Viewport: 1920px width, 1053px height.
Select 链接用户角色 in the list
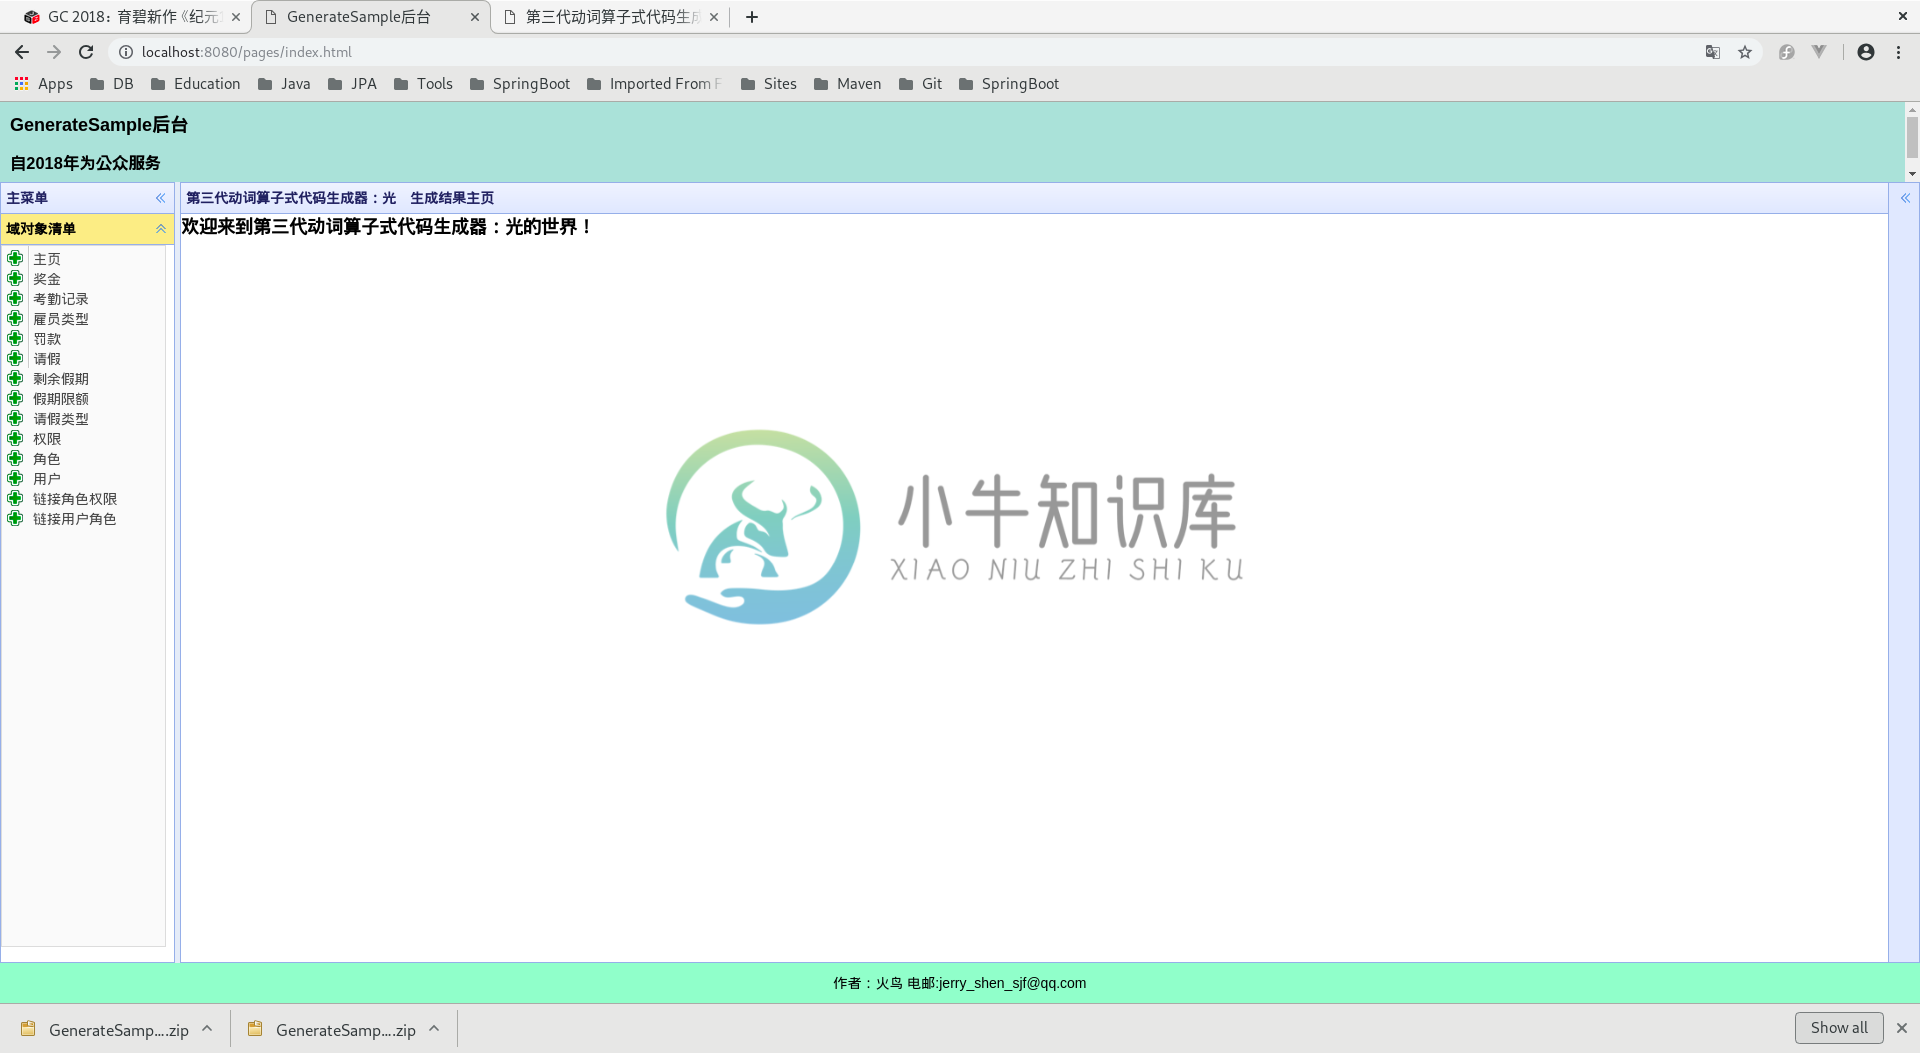pyautogui.click(x=75, y=519)
